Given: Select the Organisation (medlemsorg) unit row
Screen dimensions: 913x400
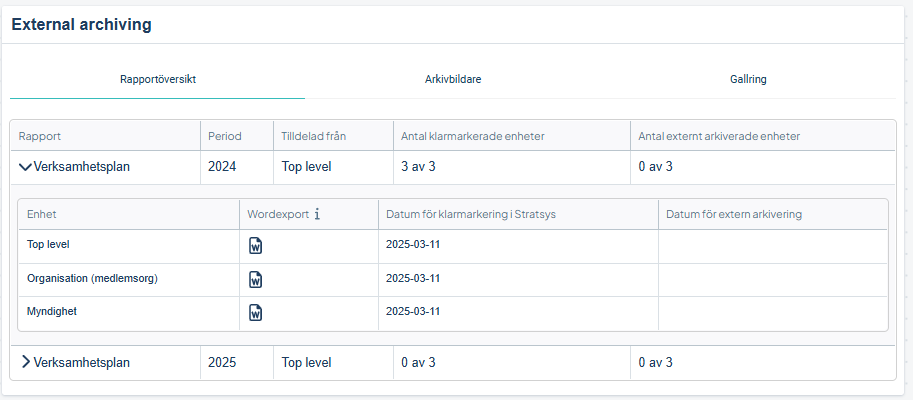Looking at the screenshot, I should pyautogui.click(x=92, y=279).
